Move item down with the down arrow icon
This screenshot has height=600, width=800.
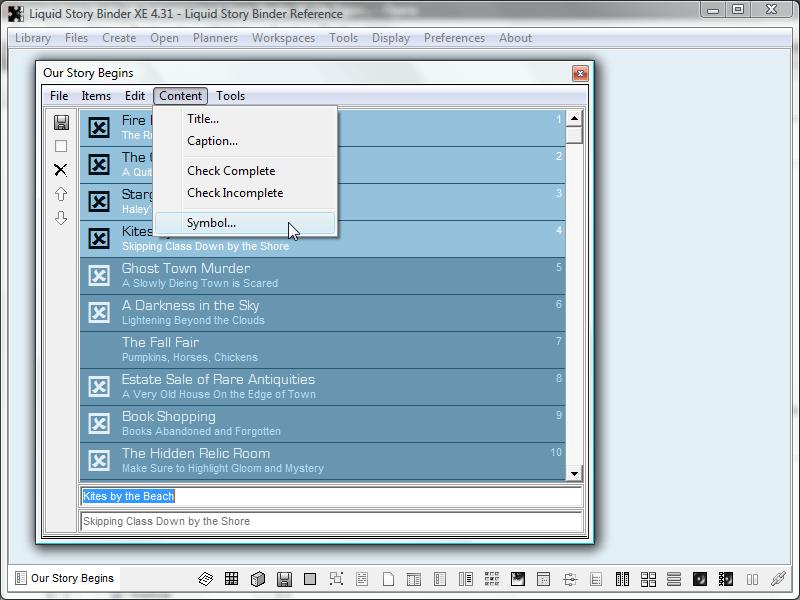[61, 218]
